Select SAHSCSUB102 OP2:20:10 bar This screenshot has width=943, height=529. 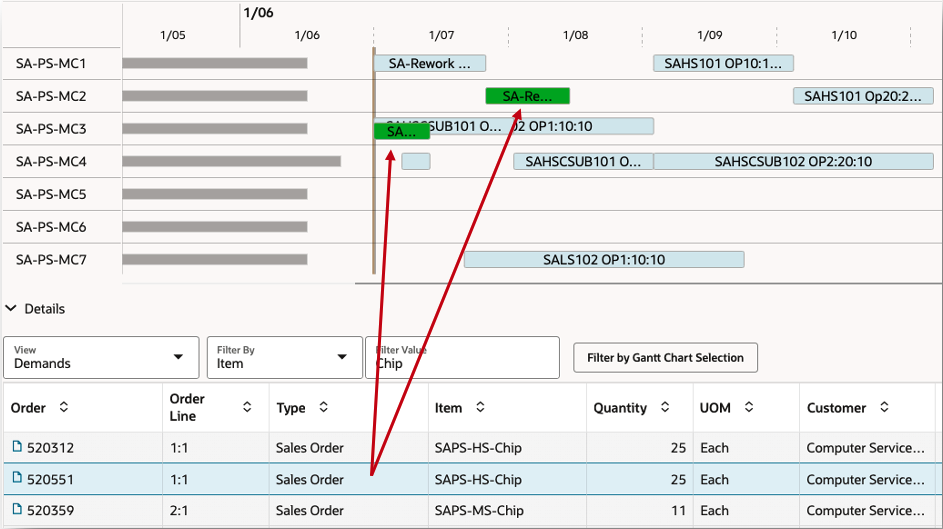pyautogui.click(x=793, y=161)
